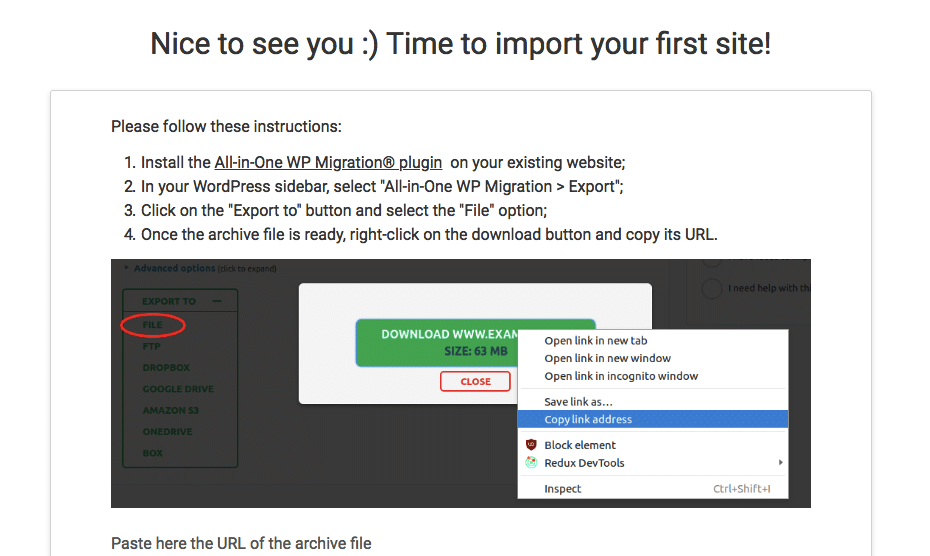Pick the Amazon S3 export option
The width and height of the screenshot is (930, 556).
point(169,411)
